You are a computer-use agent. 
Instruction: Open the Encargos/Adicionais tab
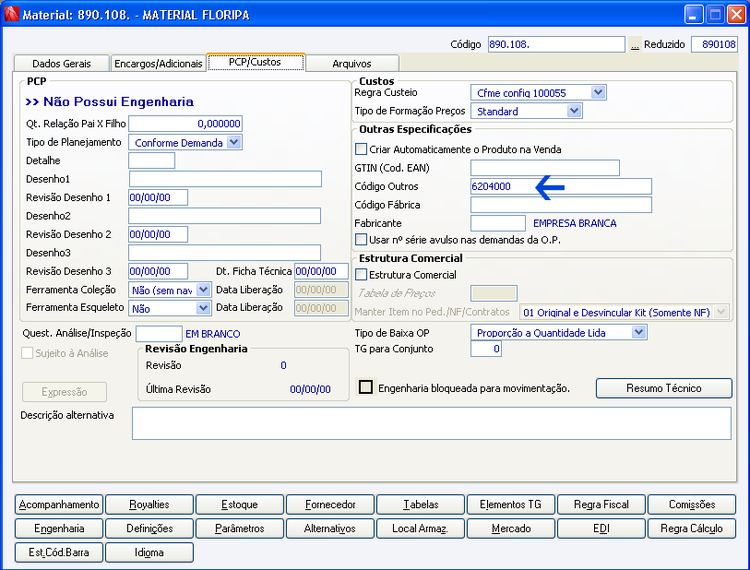tap(158, 64)
